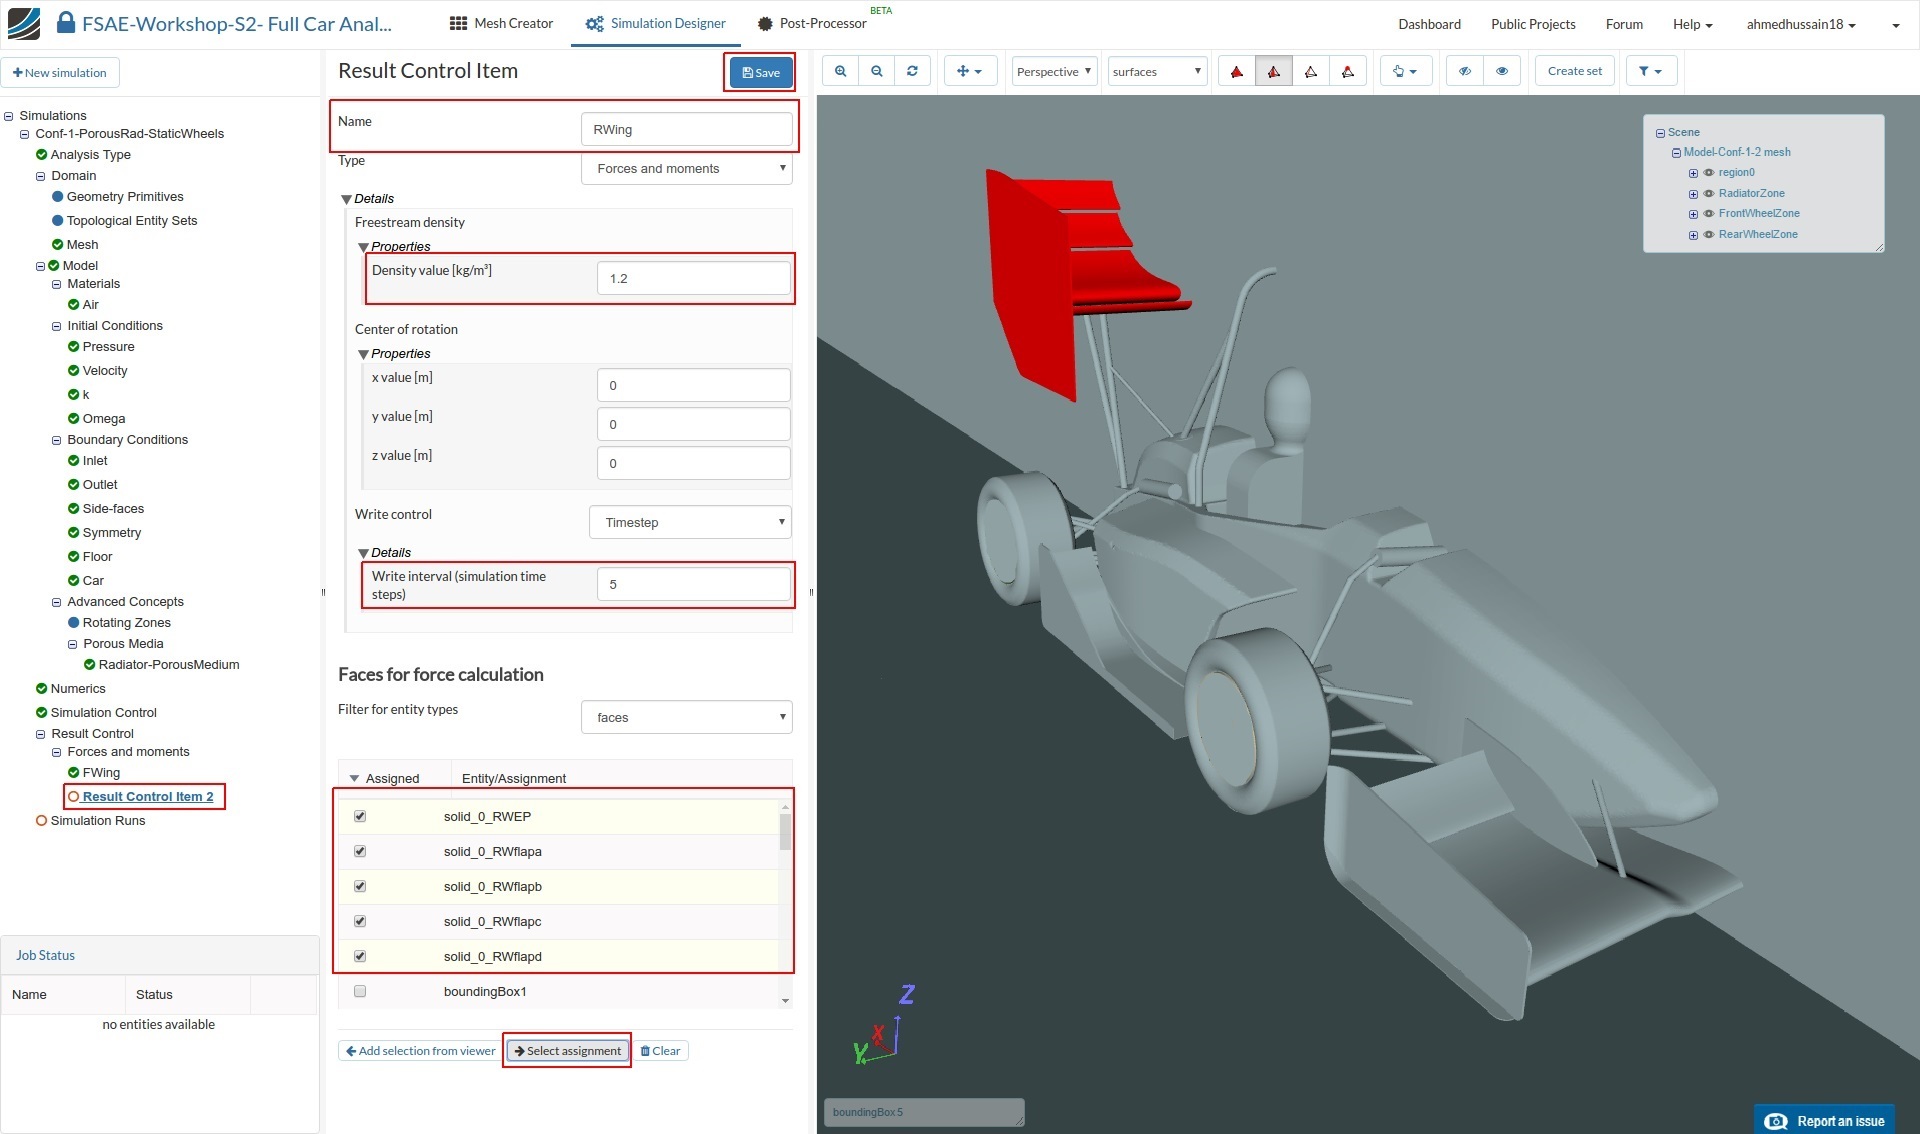Image resolution: width=1920 pixels, height=1134 pixels.
Task: Click the Save button
Action: point(761,72)
